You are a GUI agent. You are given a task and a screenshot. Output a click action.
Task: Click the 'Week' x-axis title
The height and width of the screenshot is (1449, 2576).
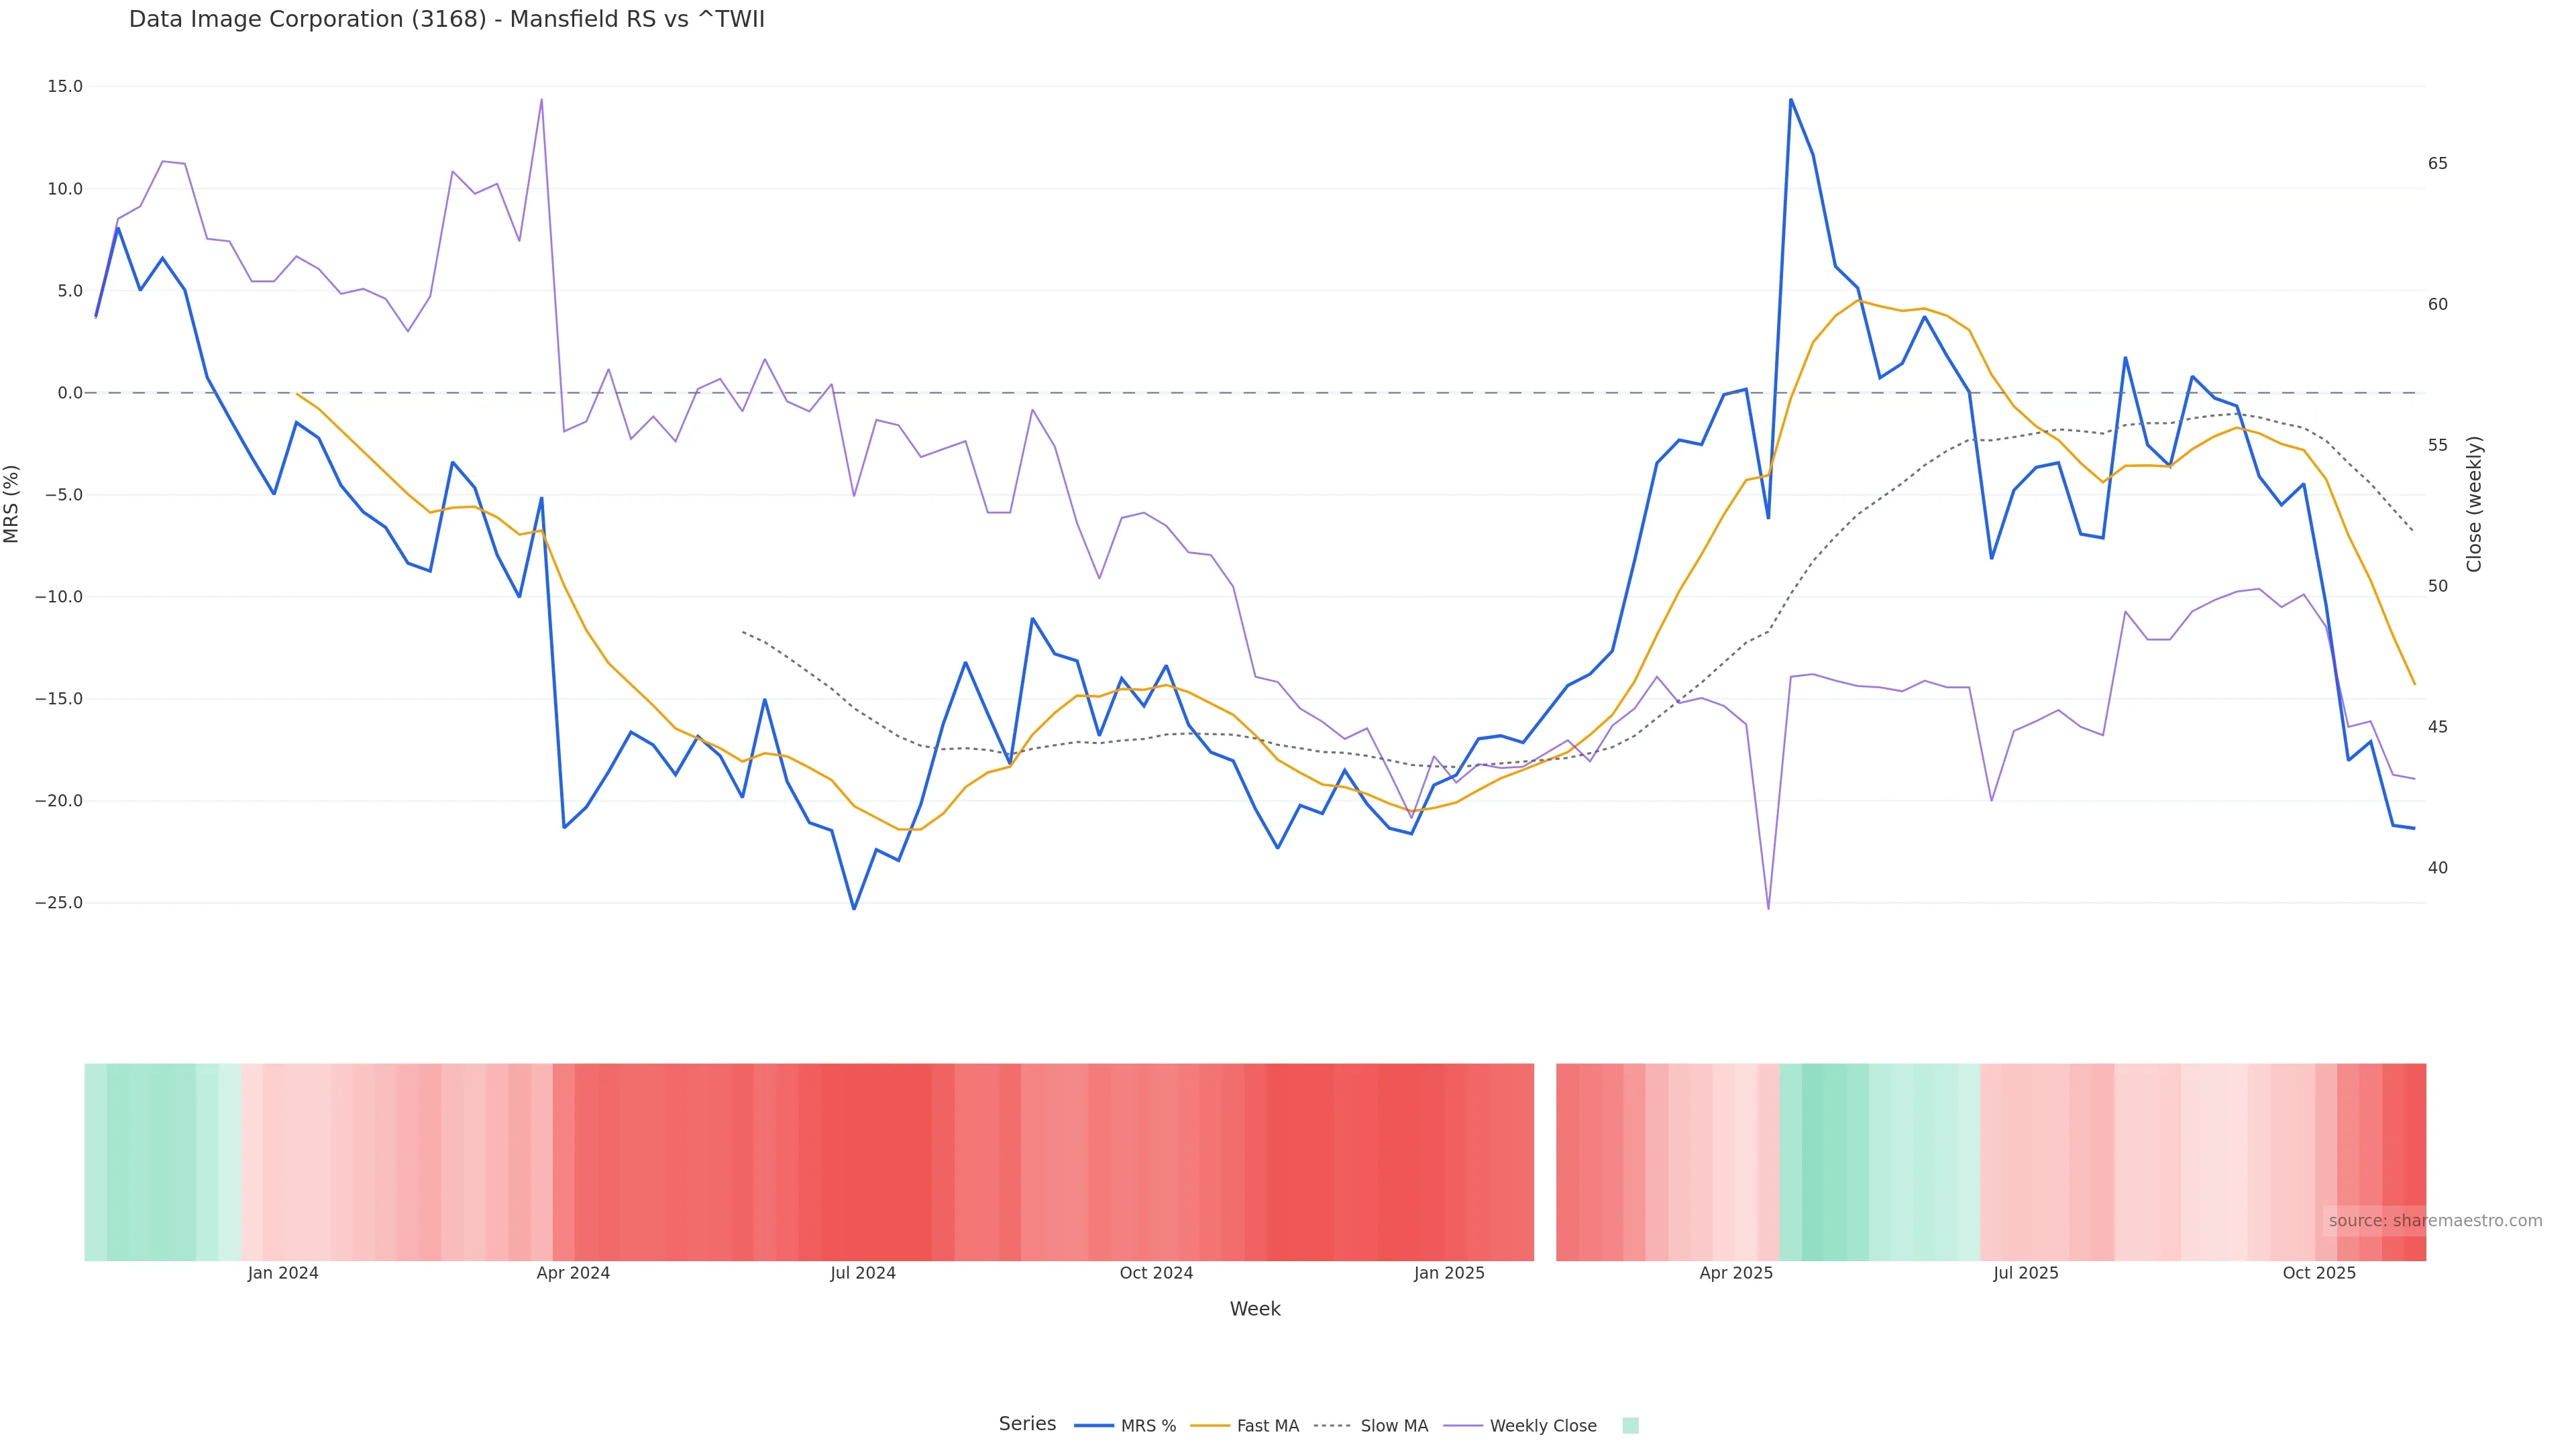point(1254,1309)
